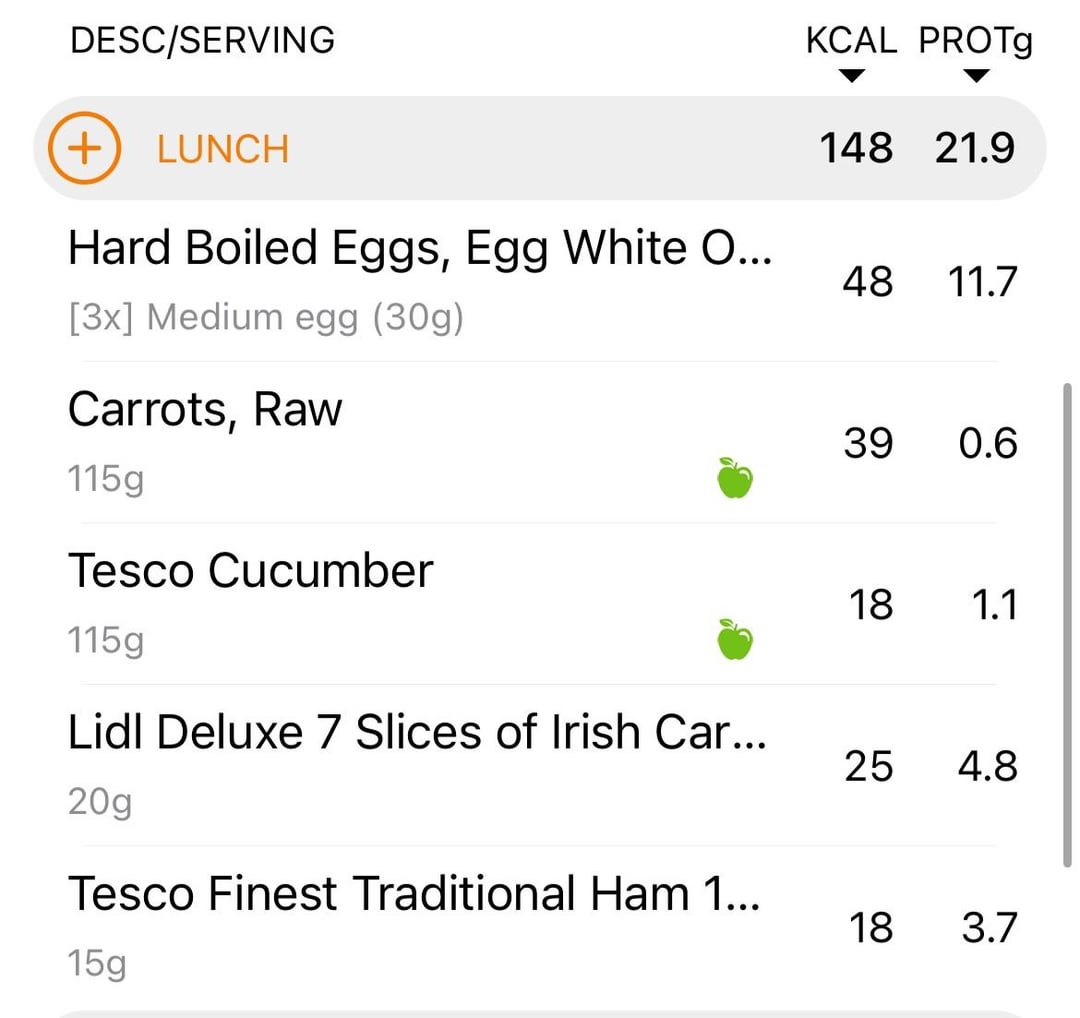Open the Carrots, Raw entry
Screen dimensions: 1080x1018
[539, 442]
